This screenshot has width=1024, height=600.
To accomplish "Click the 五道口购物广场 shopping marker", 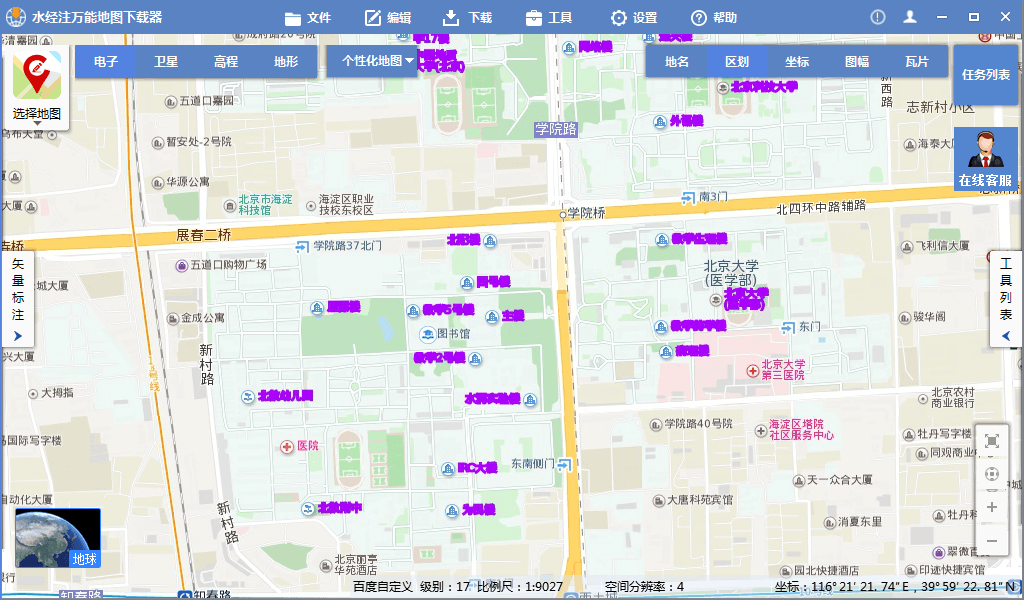I will (x=182, y=266).
